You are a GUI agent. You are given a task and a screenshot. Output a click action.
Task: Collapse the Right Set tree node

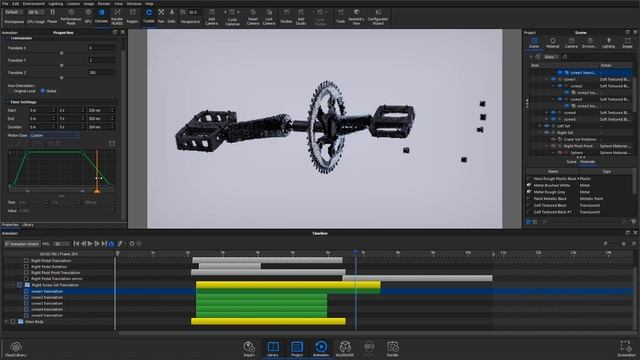[540, 133]
